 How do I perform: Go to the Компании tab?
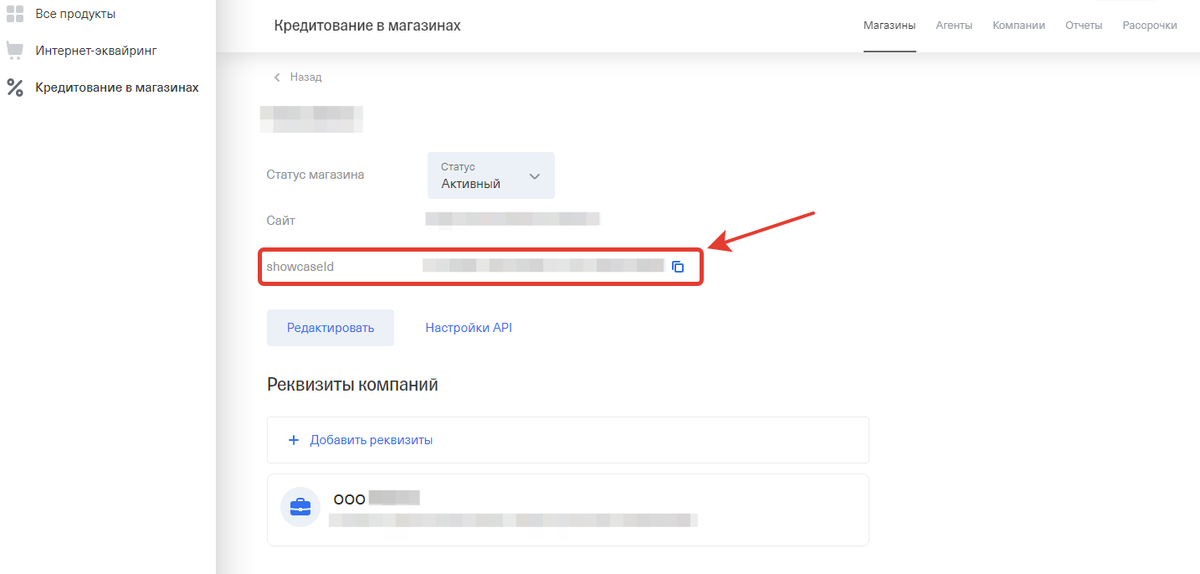tap(1018, 25)
